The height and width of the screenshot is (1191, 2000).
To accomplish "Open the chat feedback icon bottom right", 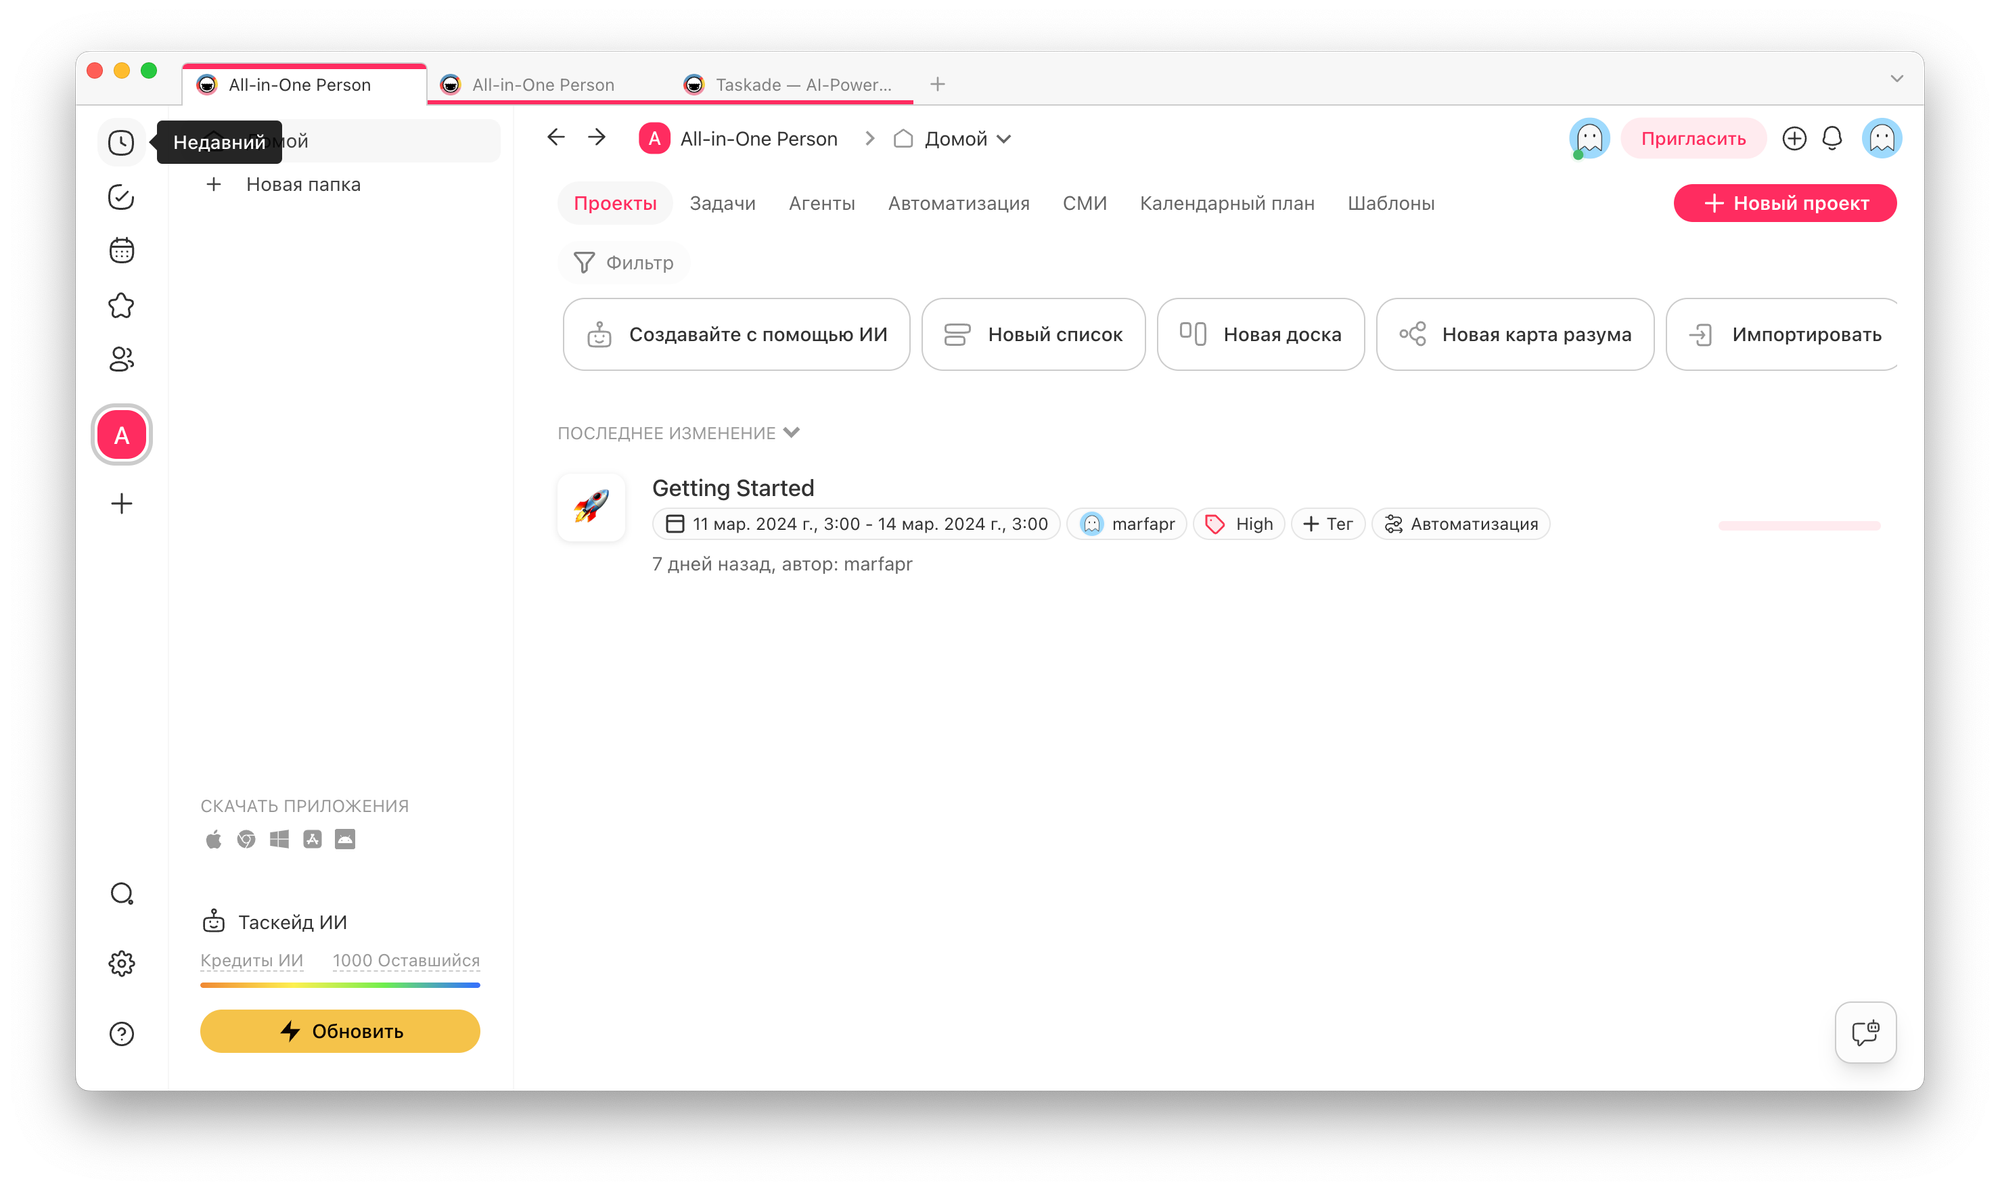I will (x=1865, y=1032).
